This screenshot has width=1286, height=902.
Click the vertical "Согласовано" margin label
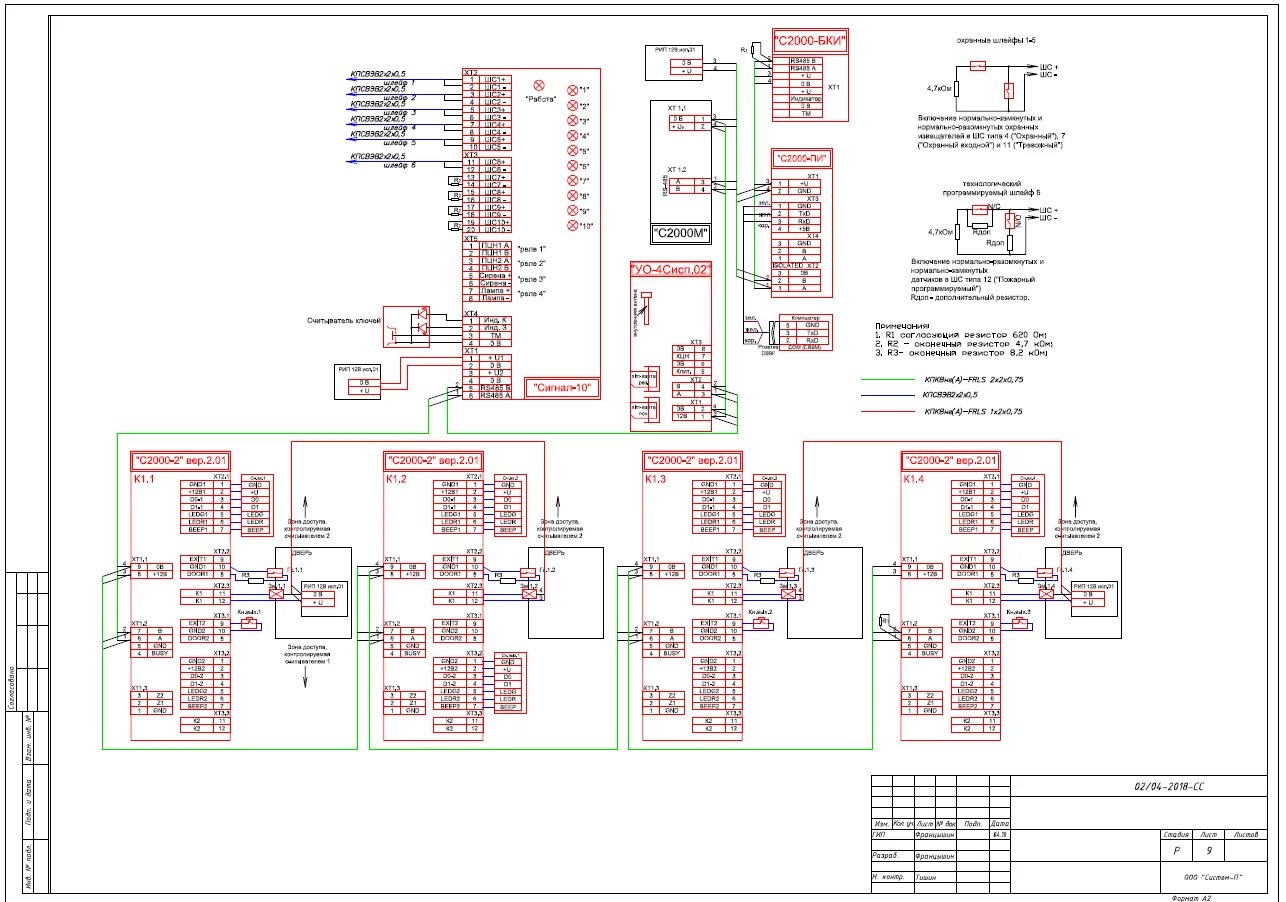12,687
